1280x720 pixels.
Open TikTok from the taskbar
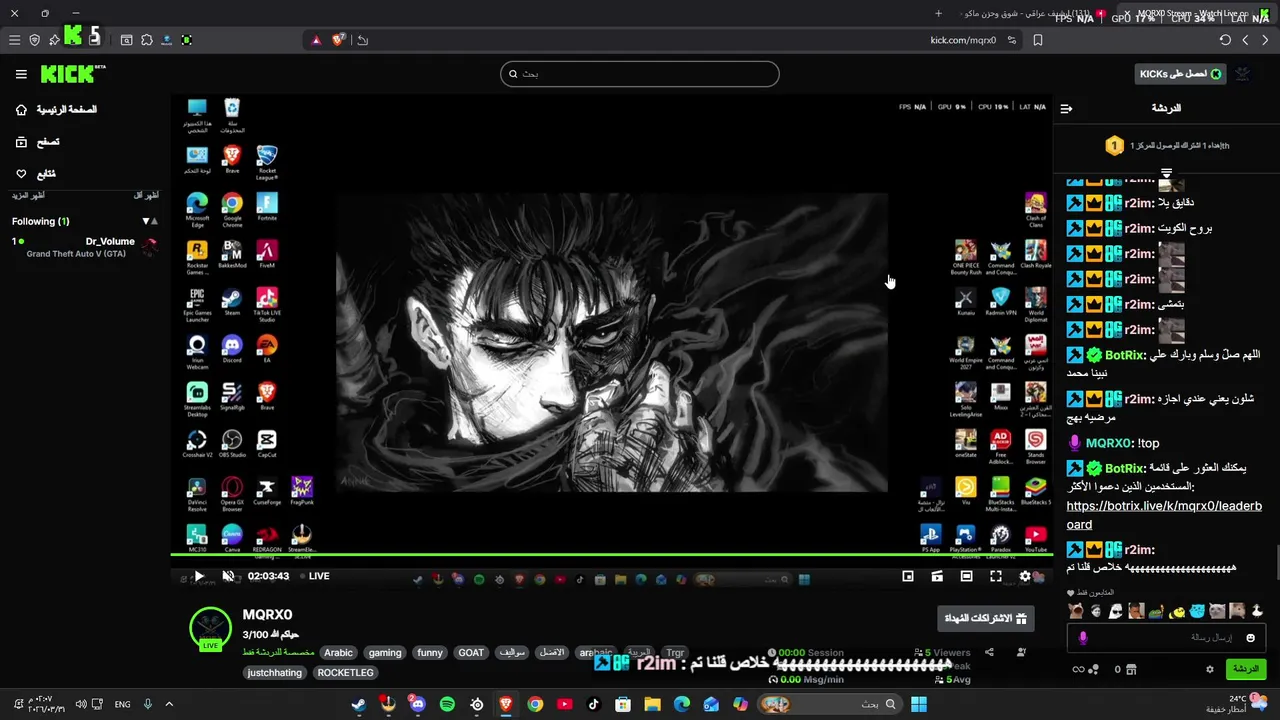click(594, 704)
